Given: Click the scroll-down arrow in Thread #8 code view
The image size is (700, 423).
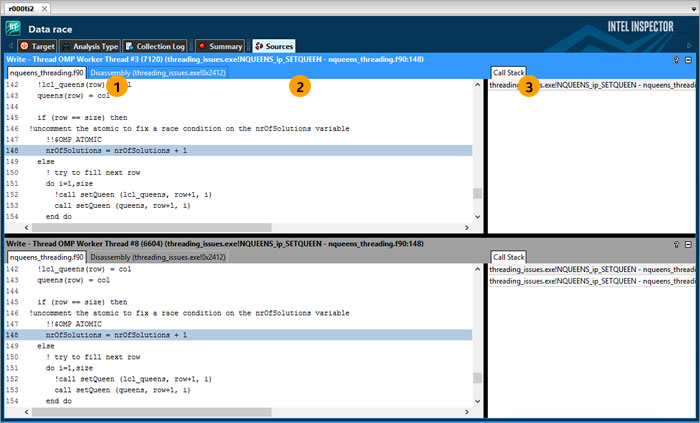Looking at the screenshot, I should [x=477, y=401].
